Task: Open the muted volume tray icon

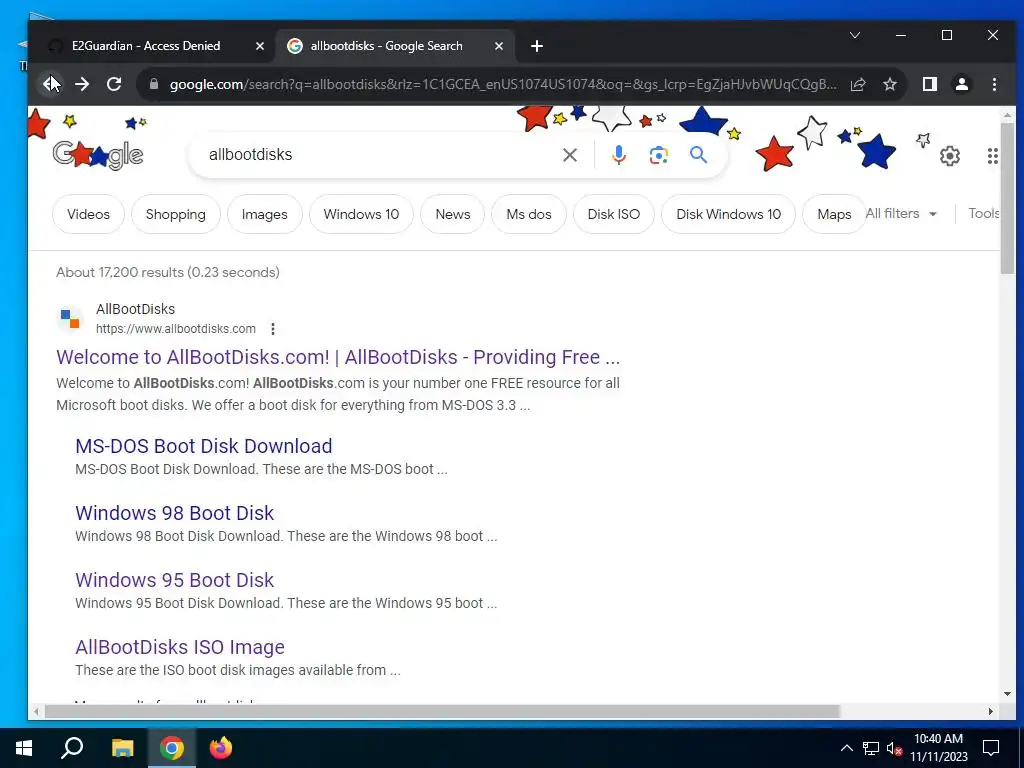Action: pos(894,748)
